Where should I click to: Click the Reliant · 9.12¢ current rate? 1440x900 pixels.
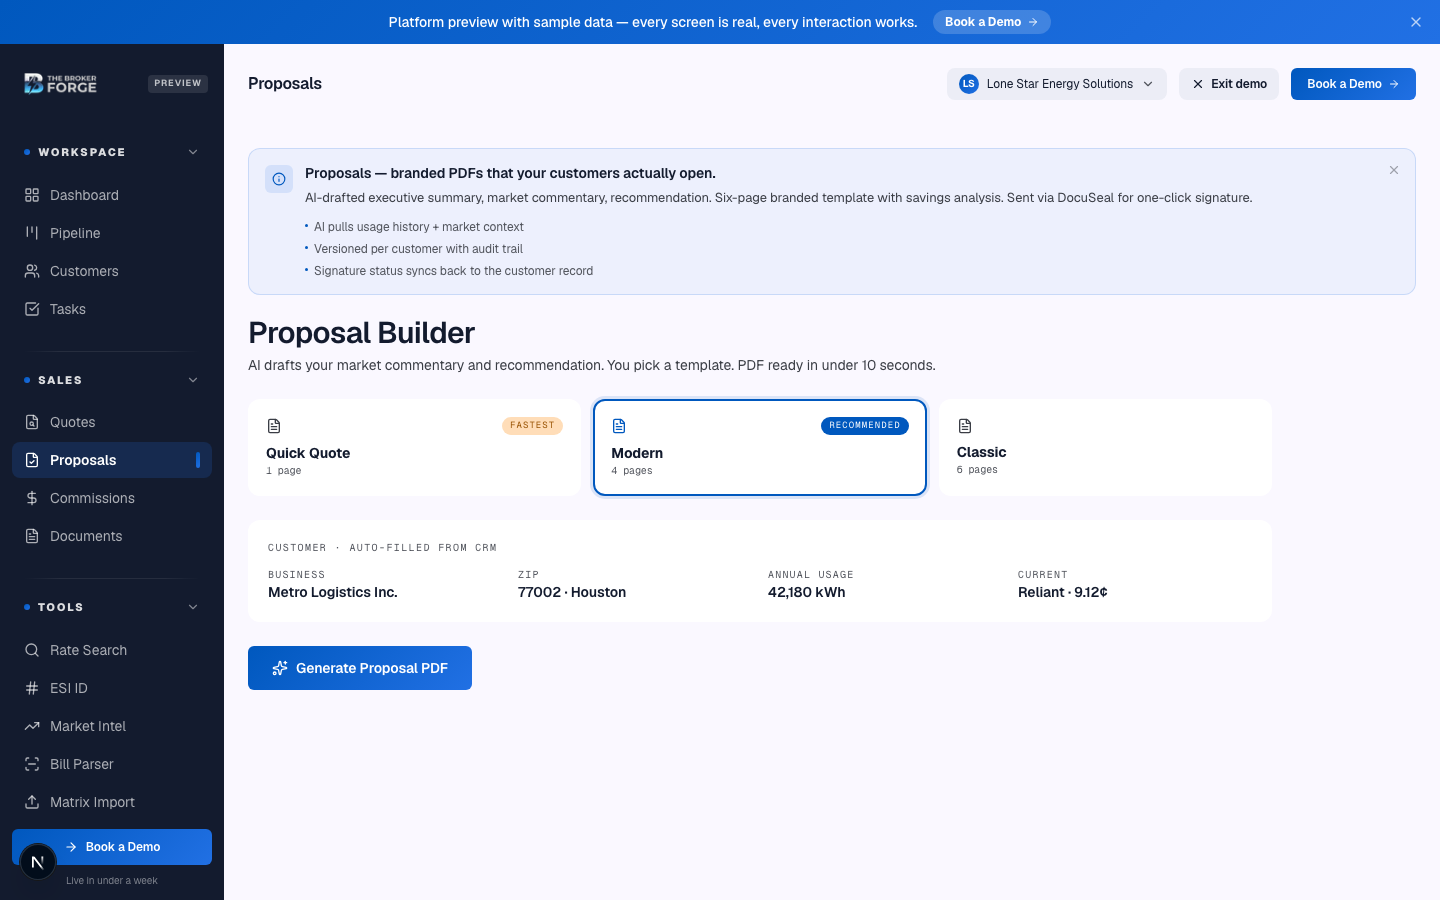tap(1063, 592)
